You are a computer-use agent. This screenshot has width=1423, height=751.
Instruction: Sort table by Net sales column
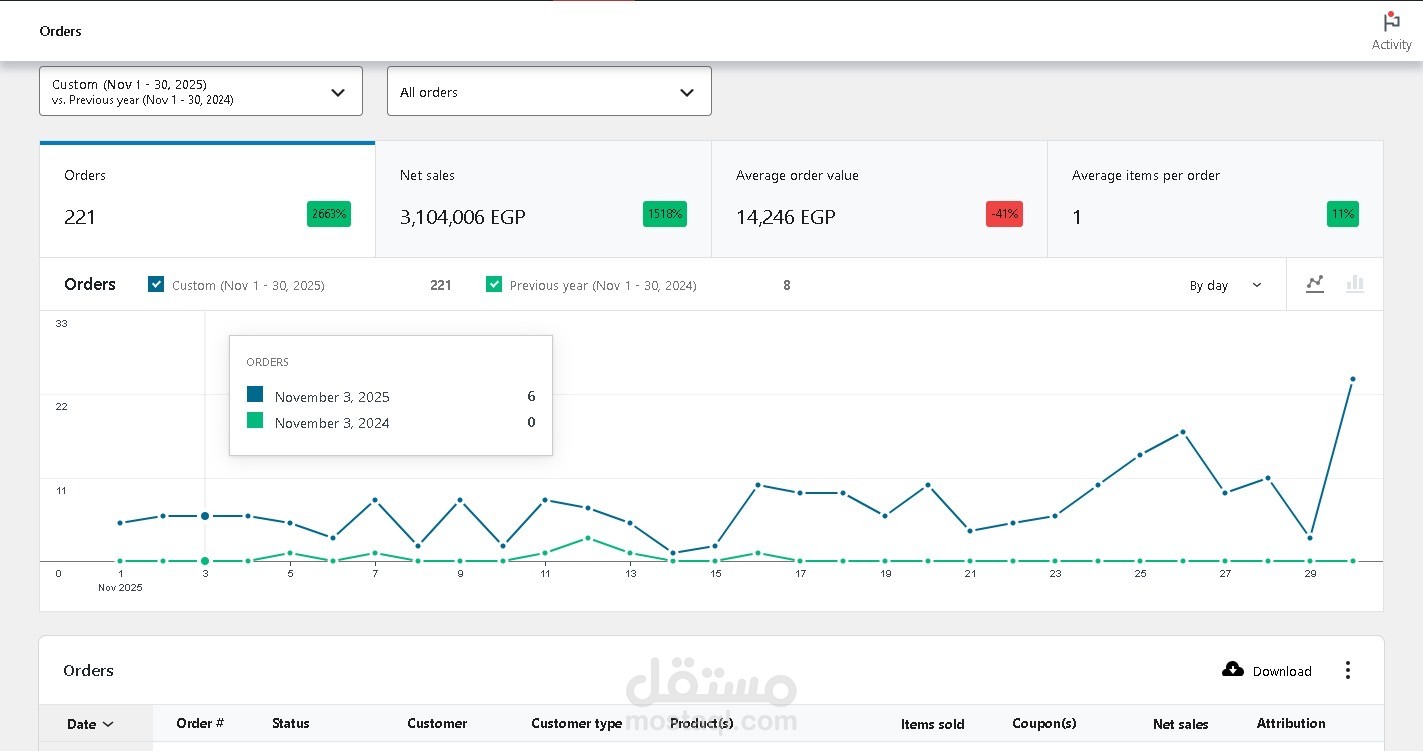[x=1180, y=724]
